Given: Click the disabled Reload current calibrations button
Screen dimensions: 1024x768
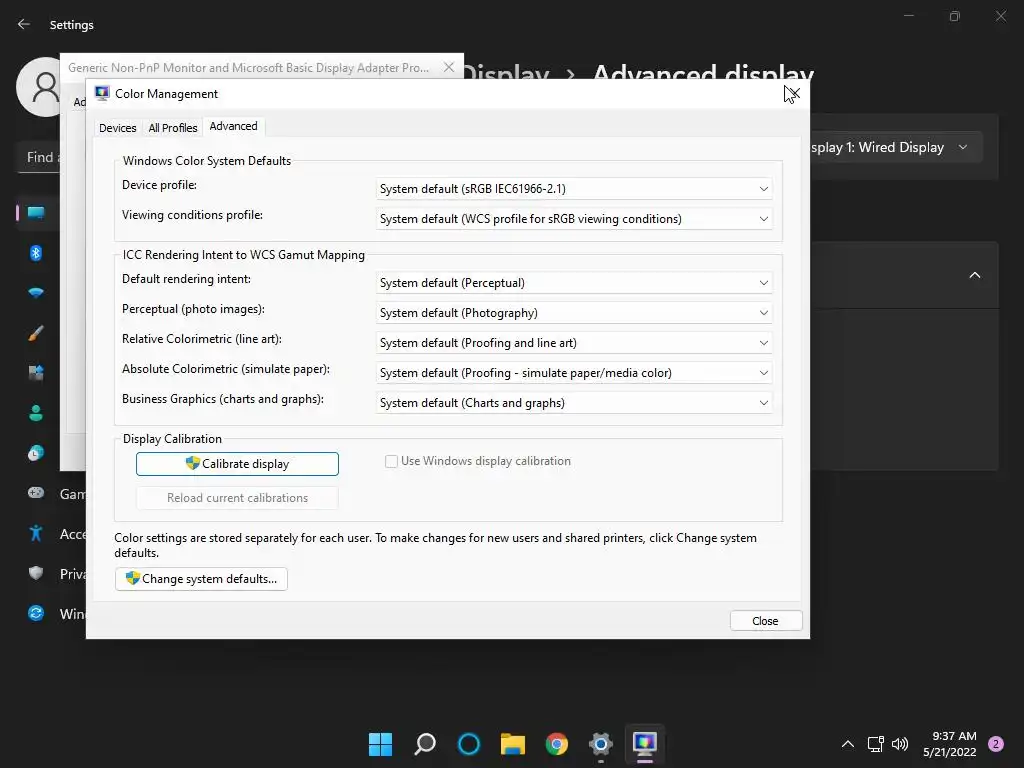Looking at the screenshot, I should click(237, 498).
